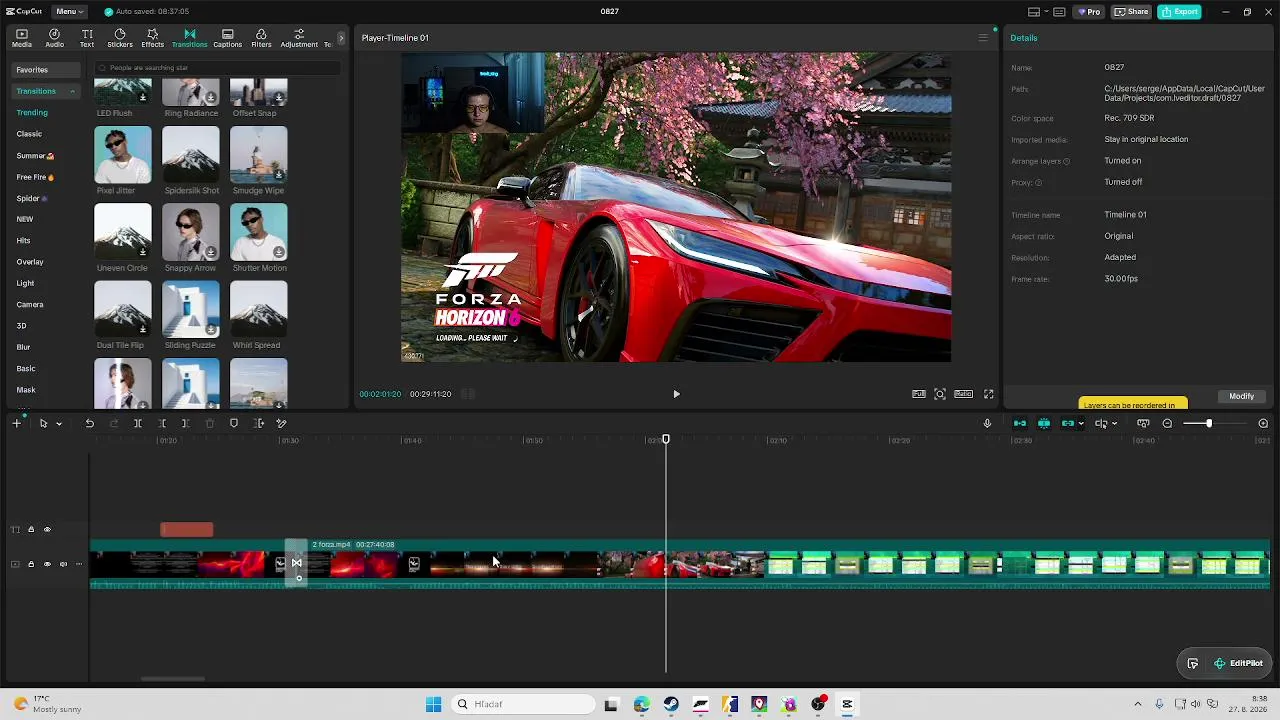Select the Classic transitions category
Viewport: 1280px width, 720px height.
click(29, 134)
